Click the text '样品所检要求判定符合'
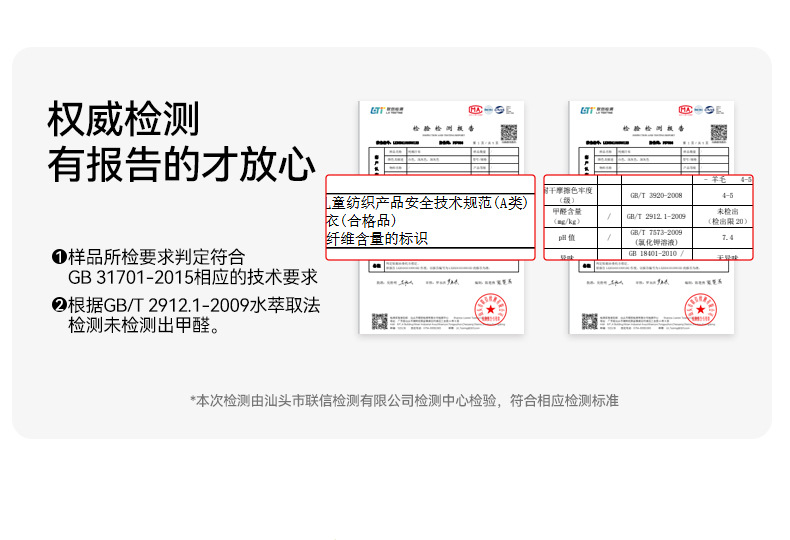Viewport: 790px width, 540px height. point(157,257)
